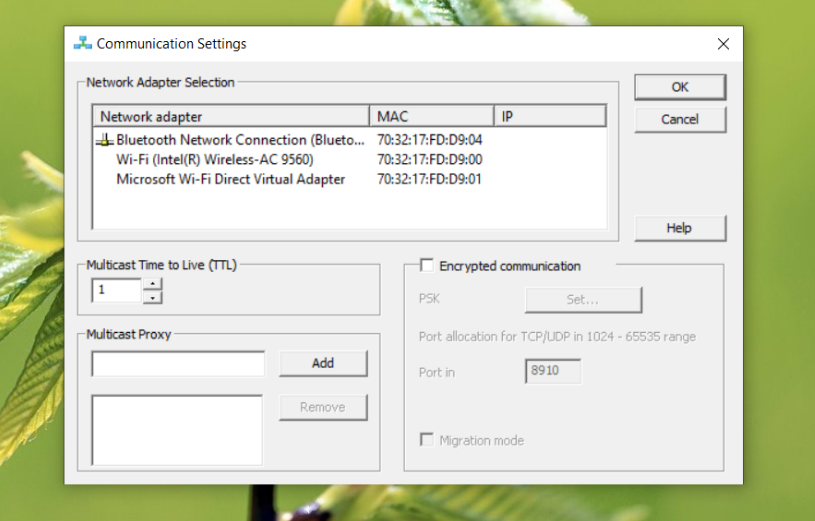Click MAC address 70:32:17:FD:D9:00

point(429,160)
